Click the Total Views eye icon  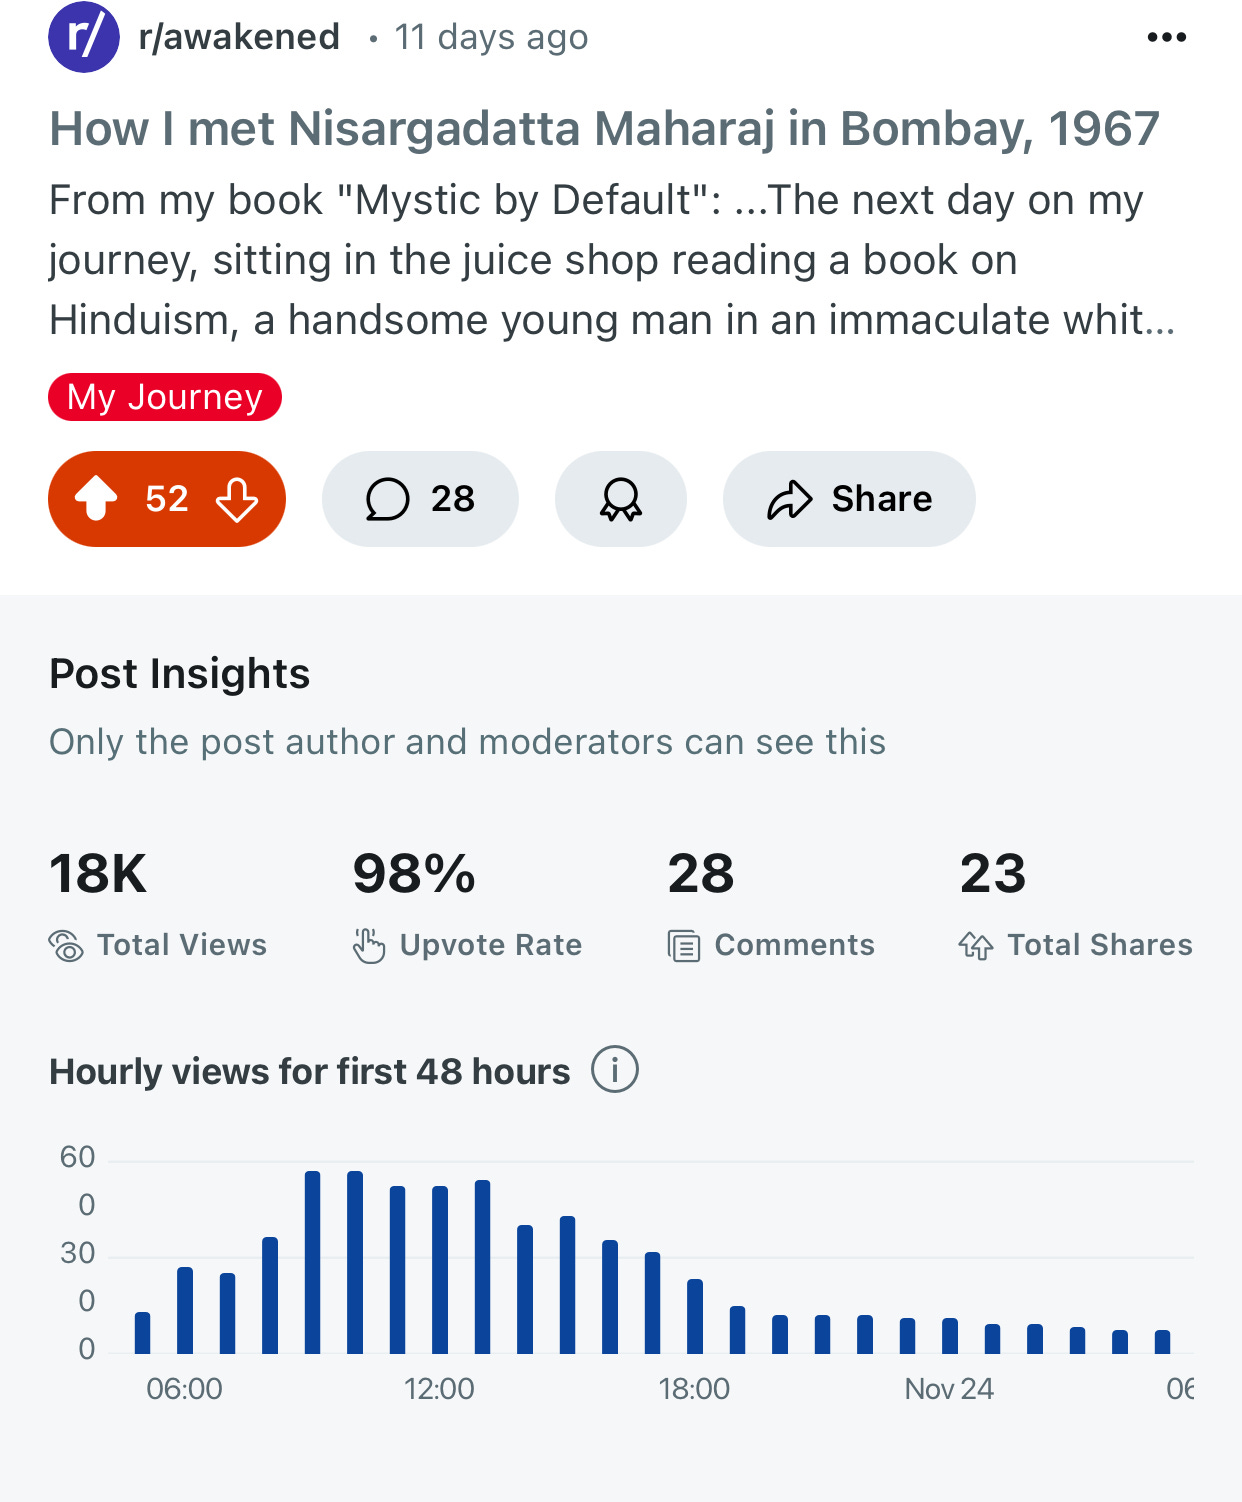(66, 945)
